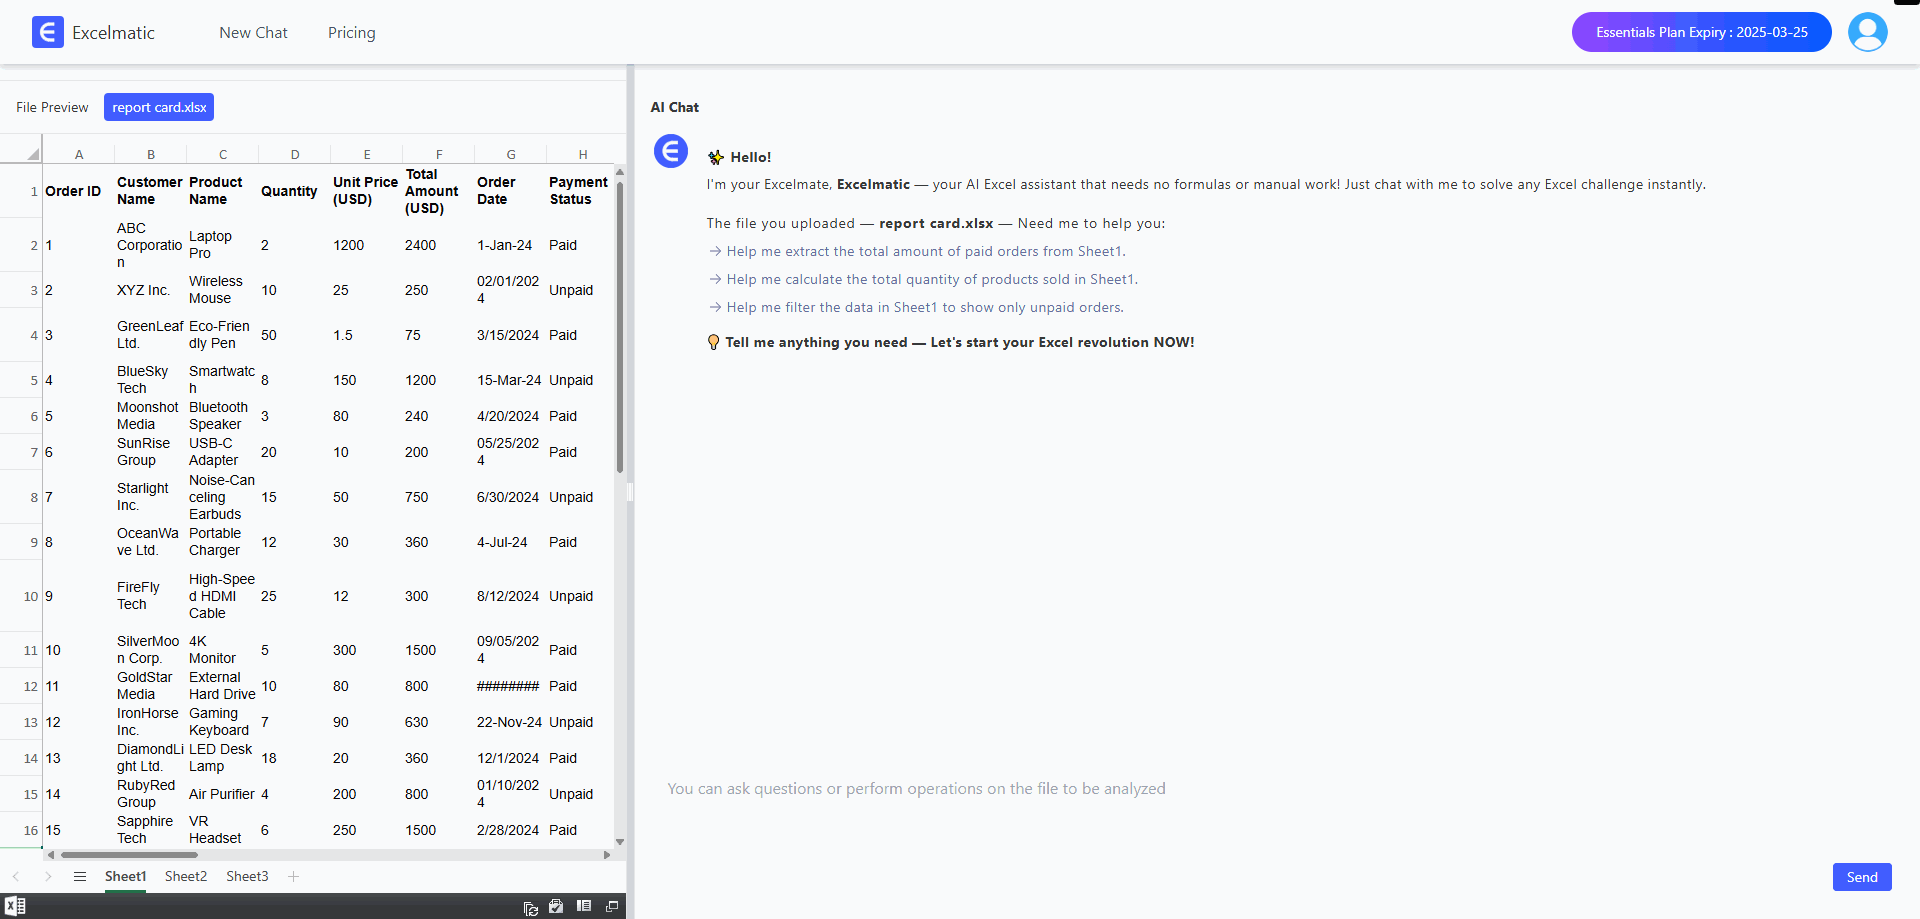Open the New Chat menu item

[253, 33]
